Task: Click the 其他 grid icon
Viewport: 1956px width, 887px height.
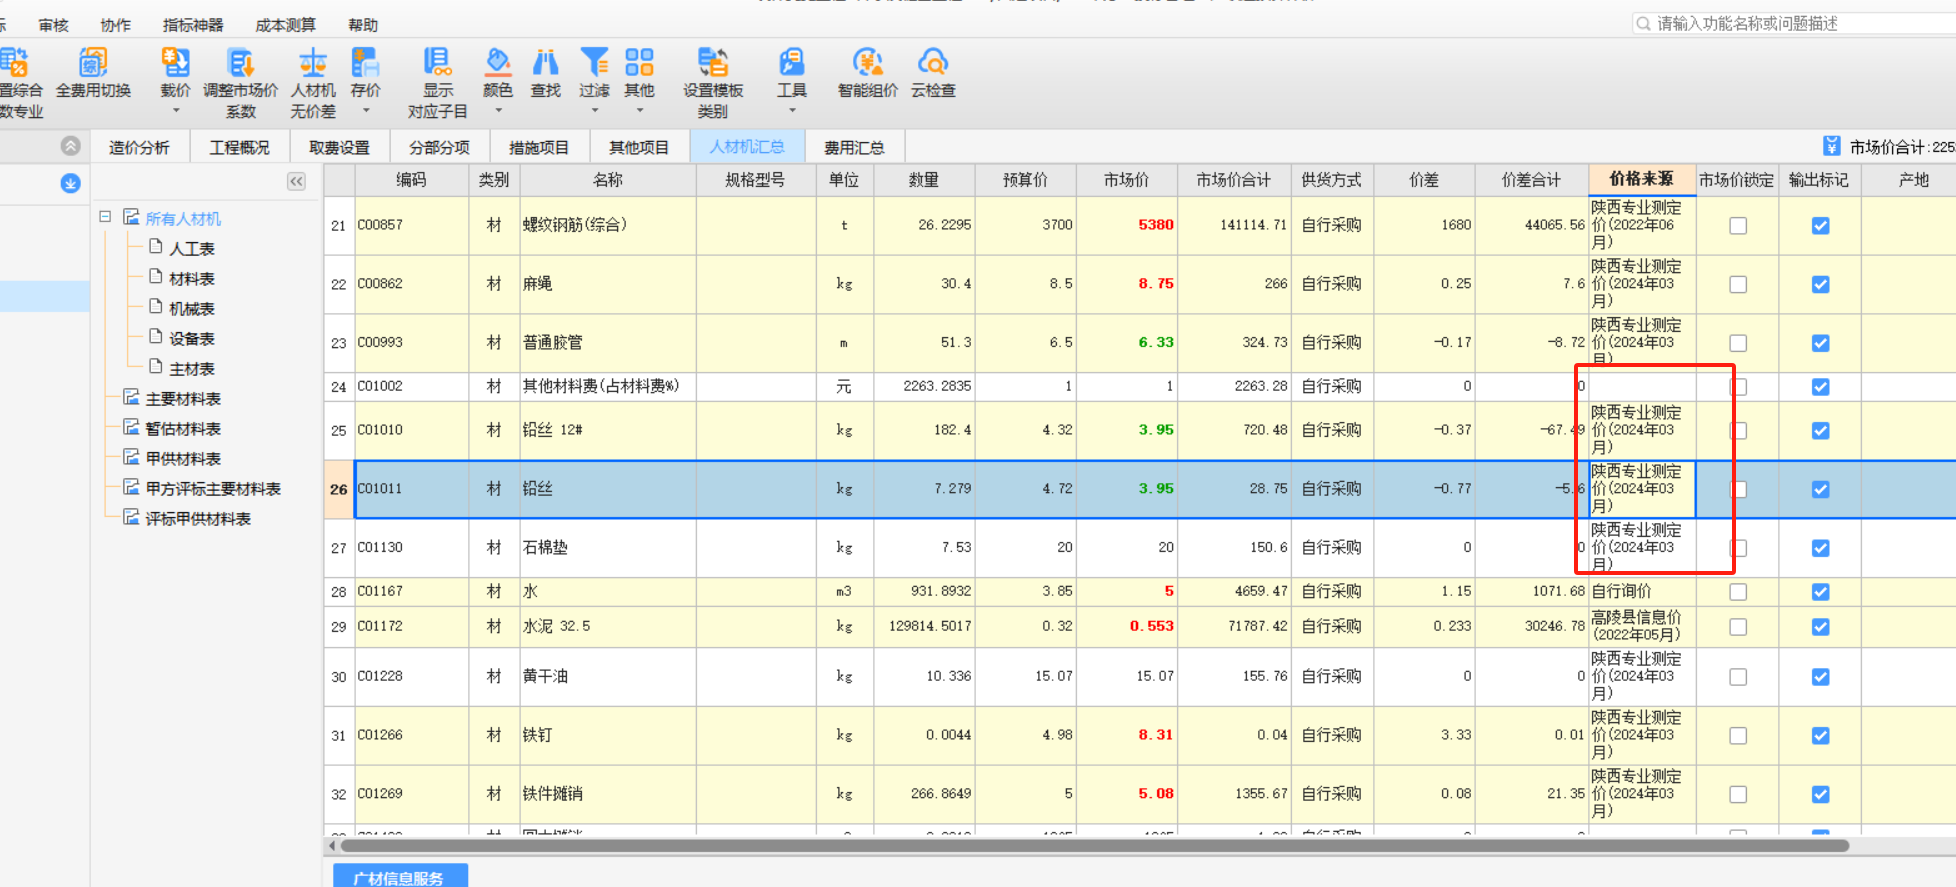Action: click(639, 63)
